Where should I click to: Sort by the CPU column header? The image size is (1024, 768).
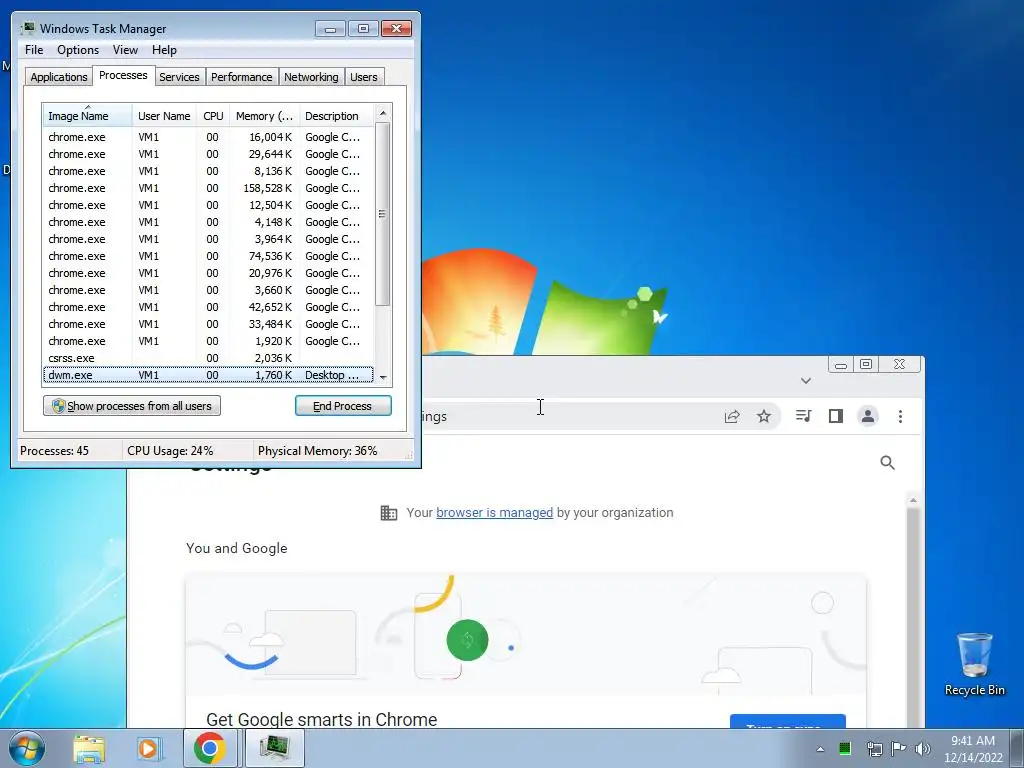(x=213, y=116)
